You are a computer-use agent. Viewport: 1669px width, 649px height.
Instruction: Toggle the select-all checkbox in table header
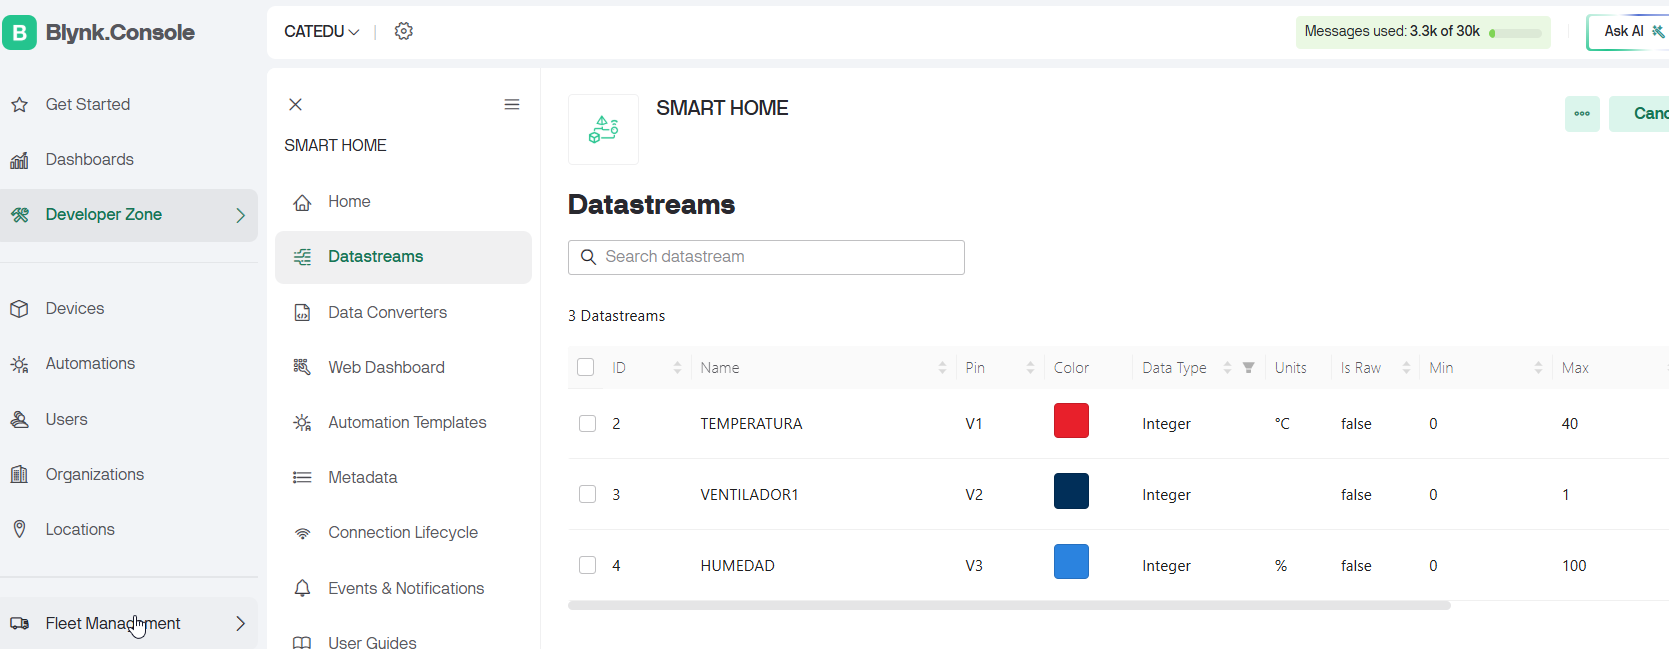(586, 367)
